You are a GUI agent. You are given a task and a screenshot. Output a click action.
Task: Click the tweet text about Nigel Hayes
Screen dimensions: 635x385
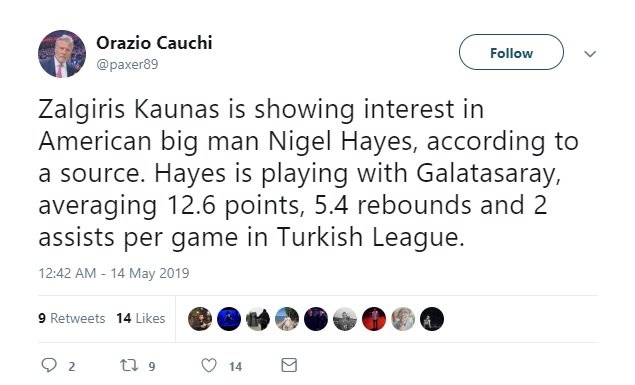coord(308,173)
